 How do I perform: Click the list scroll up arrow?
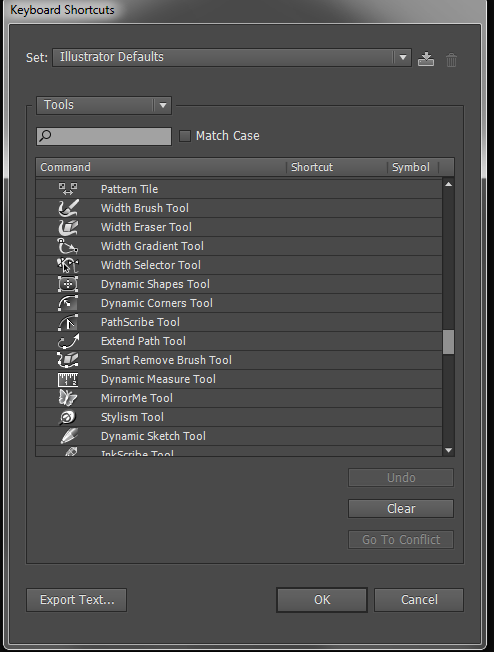448,184
